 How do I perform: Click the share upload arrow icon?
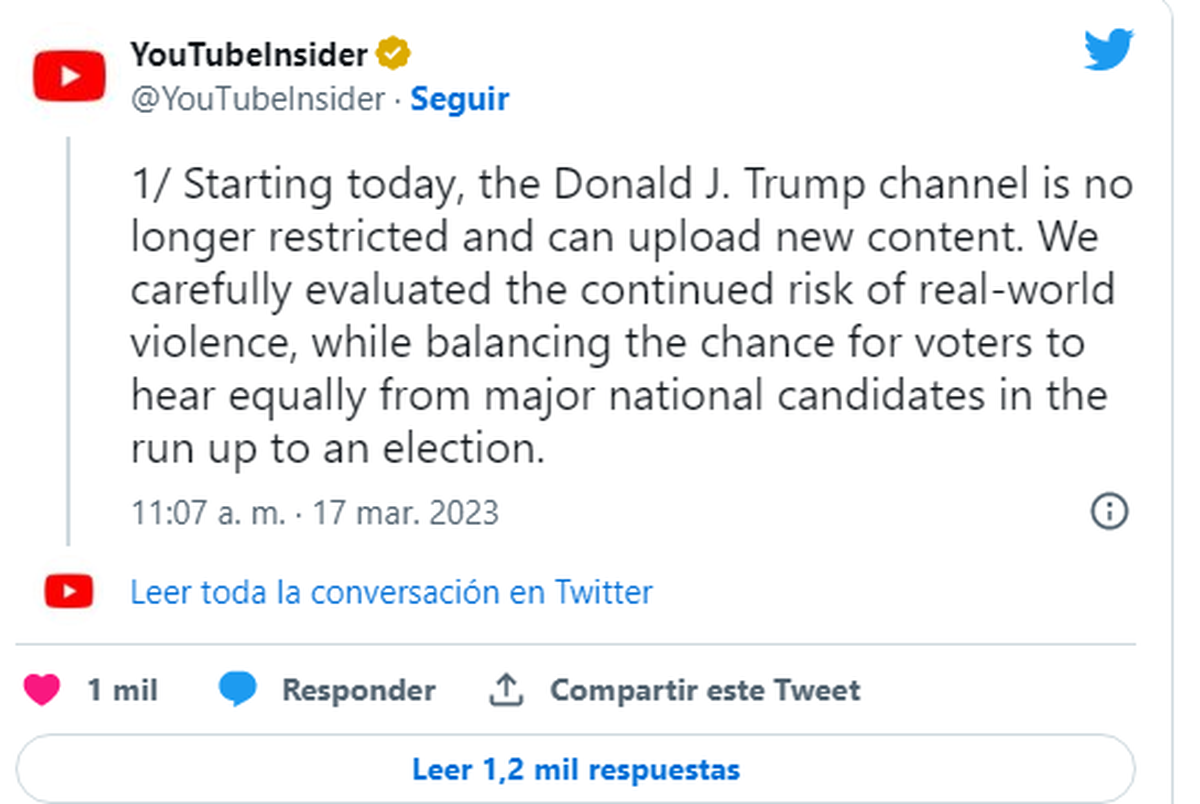click(507, 690)
